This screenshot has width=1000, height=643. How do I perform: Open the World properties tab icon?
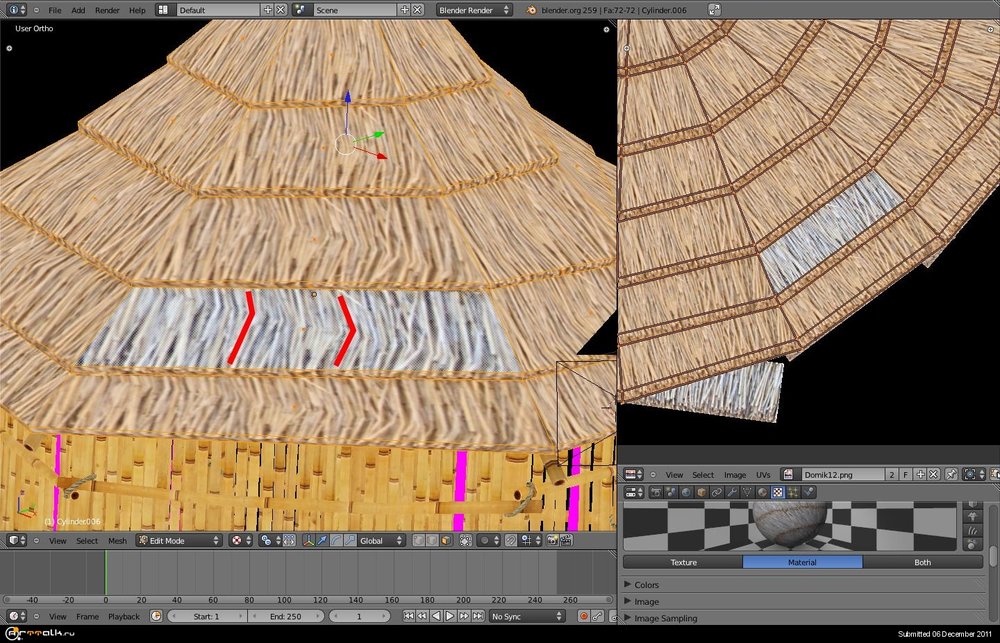(687, 492)
